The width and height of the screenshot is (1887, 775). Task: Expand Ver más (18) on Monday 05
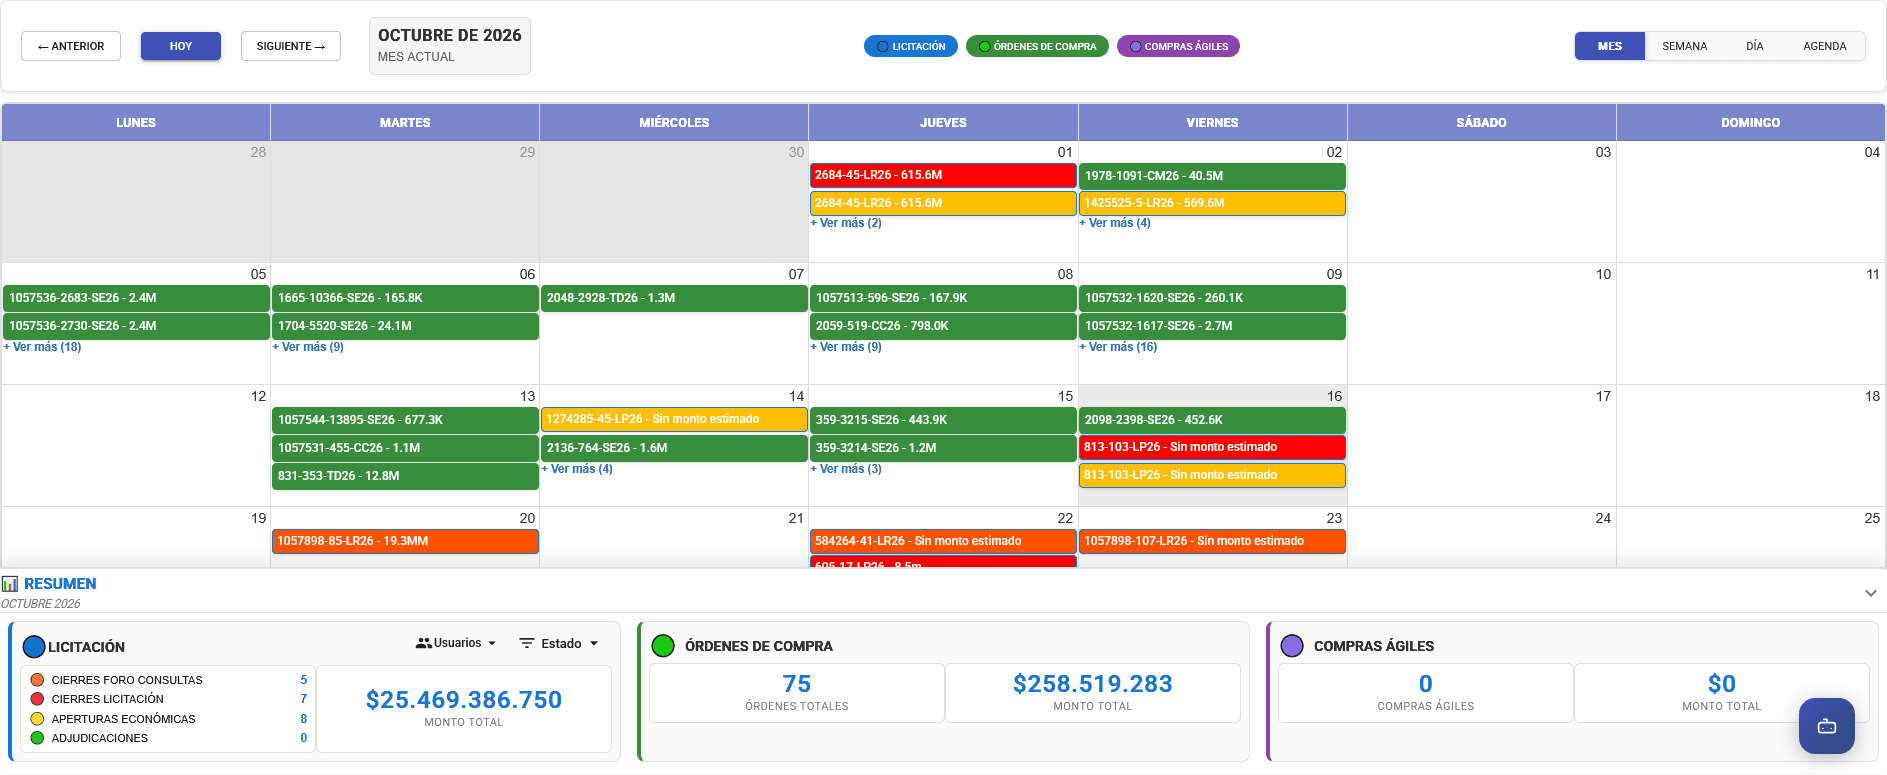43,347
